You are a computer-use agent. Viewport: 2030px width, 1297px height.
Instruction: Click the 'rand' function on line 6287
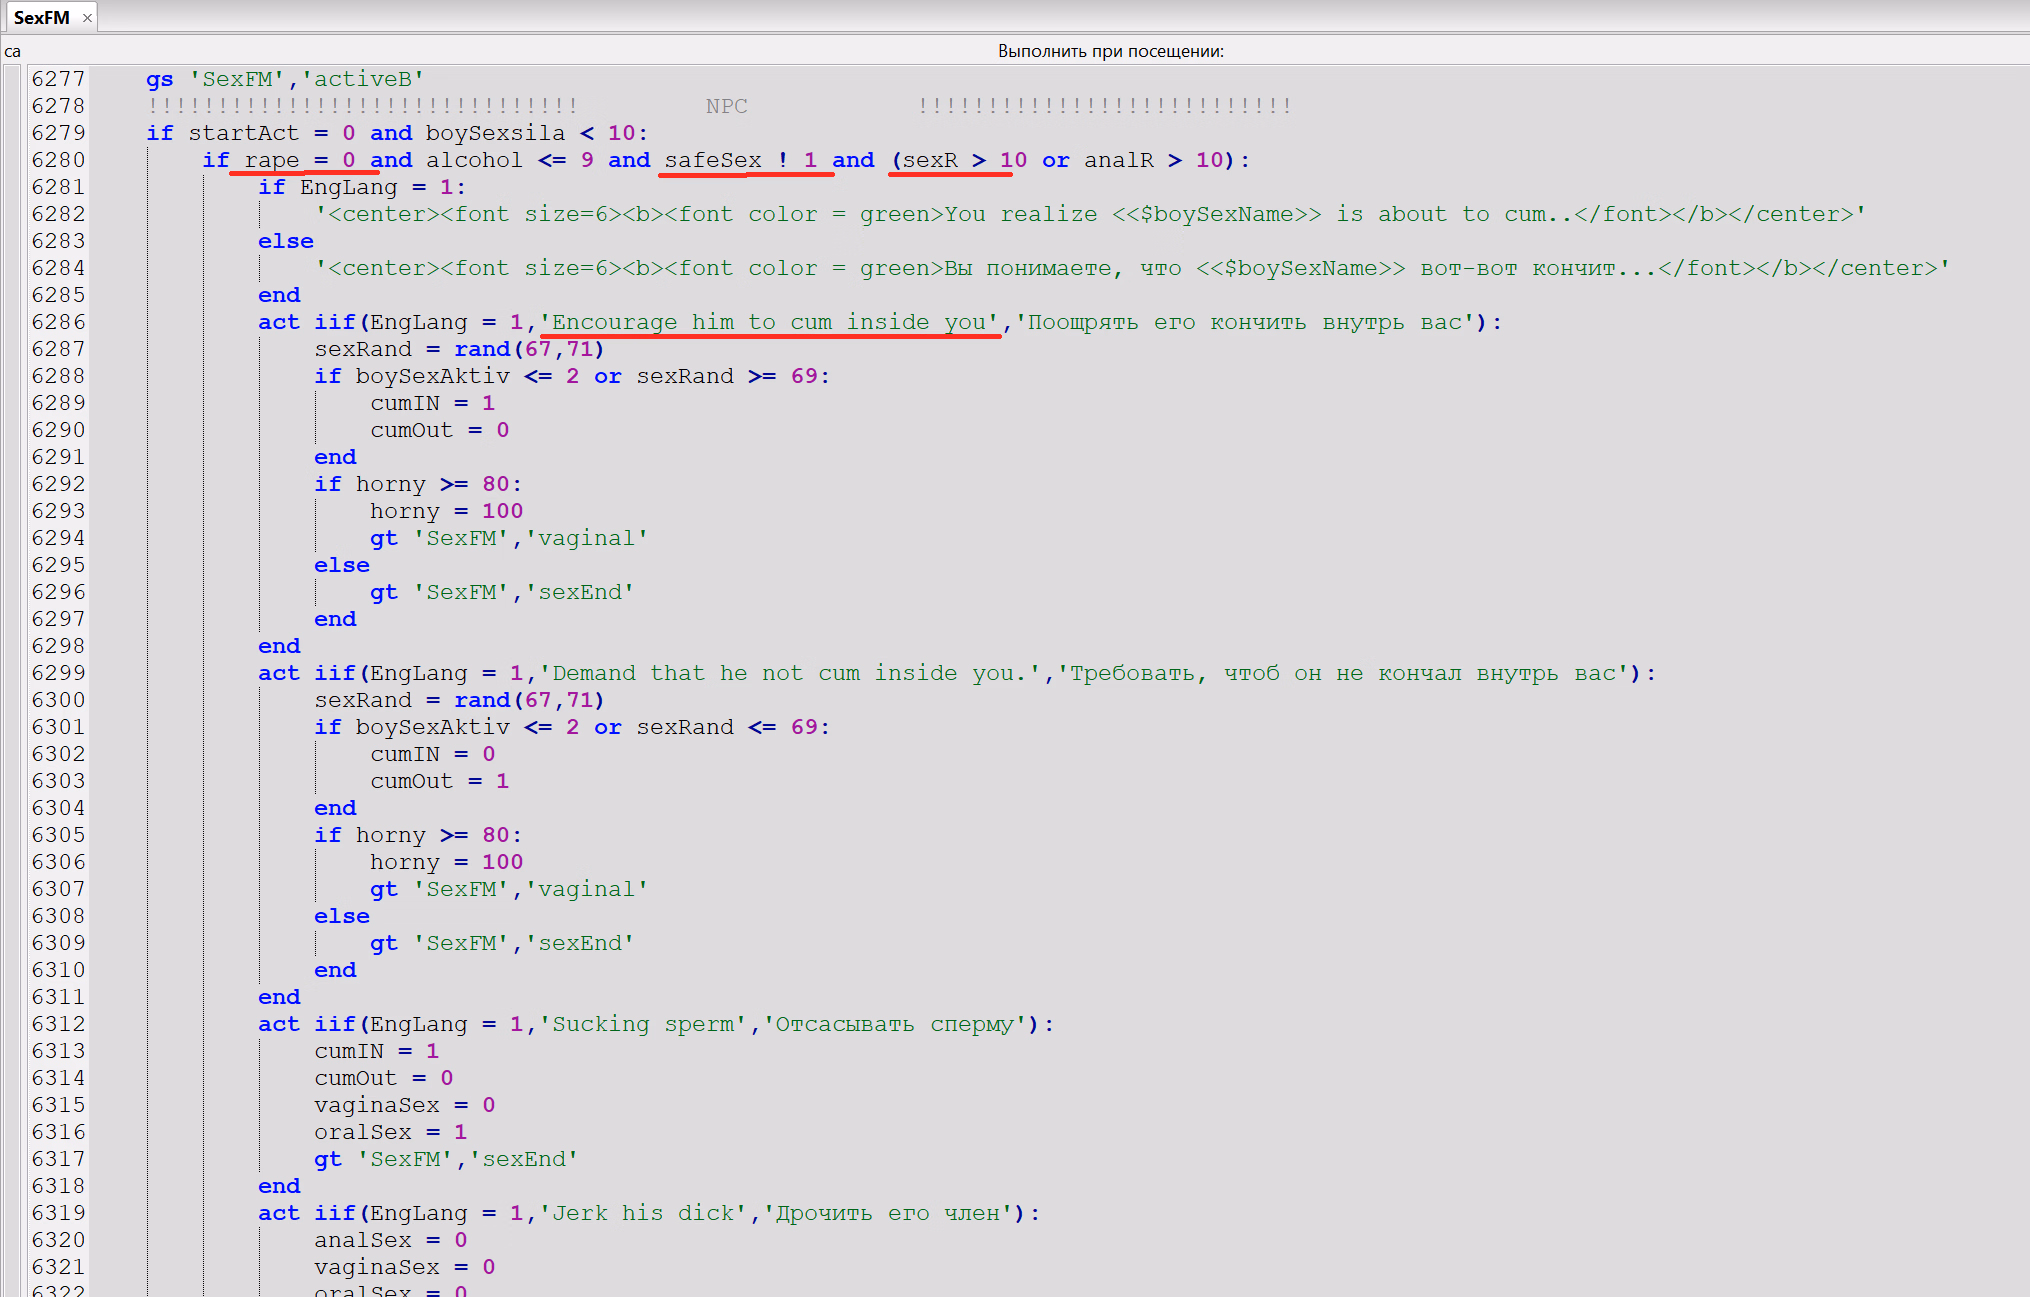(482, 349)
